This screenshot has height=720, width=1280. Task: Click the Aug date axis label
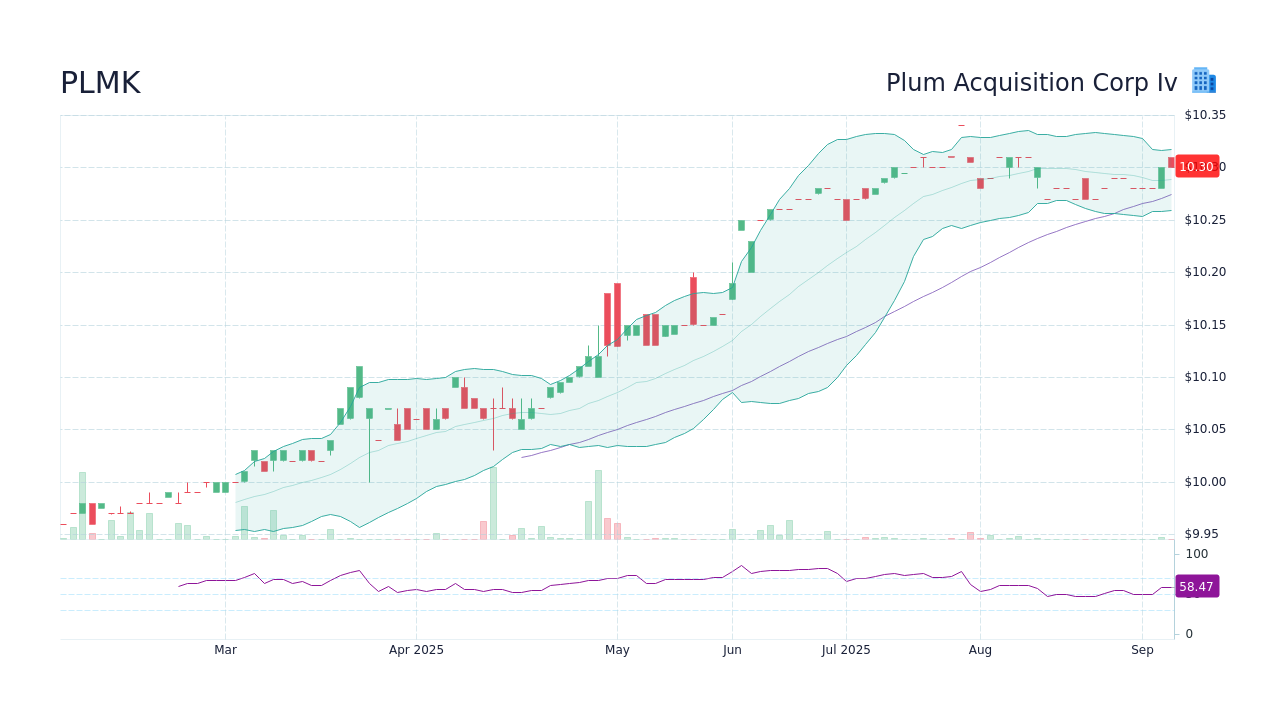[980, 650]
